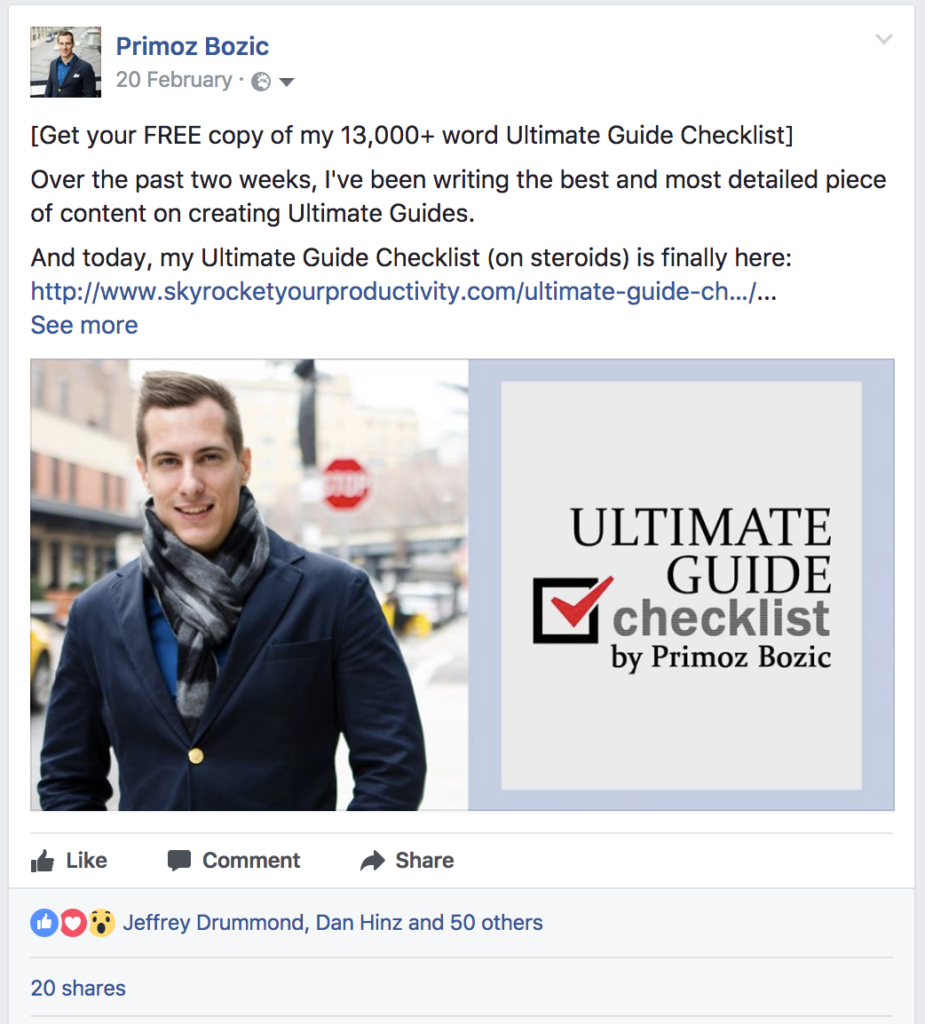Viewport: 925px width, 1024px height.
Task: Click the globe public privacy icon
Action: point(261,82)
